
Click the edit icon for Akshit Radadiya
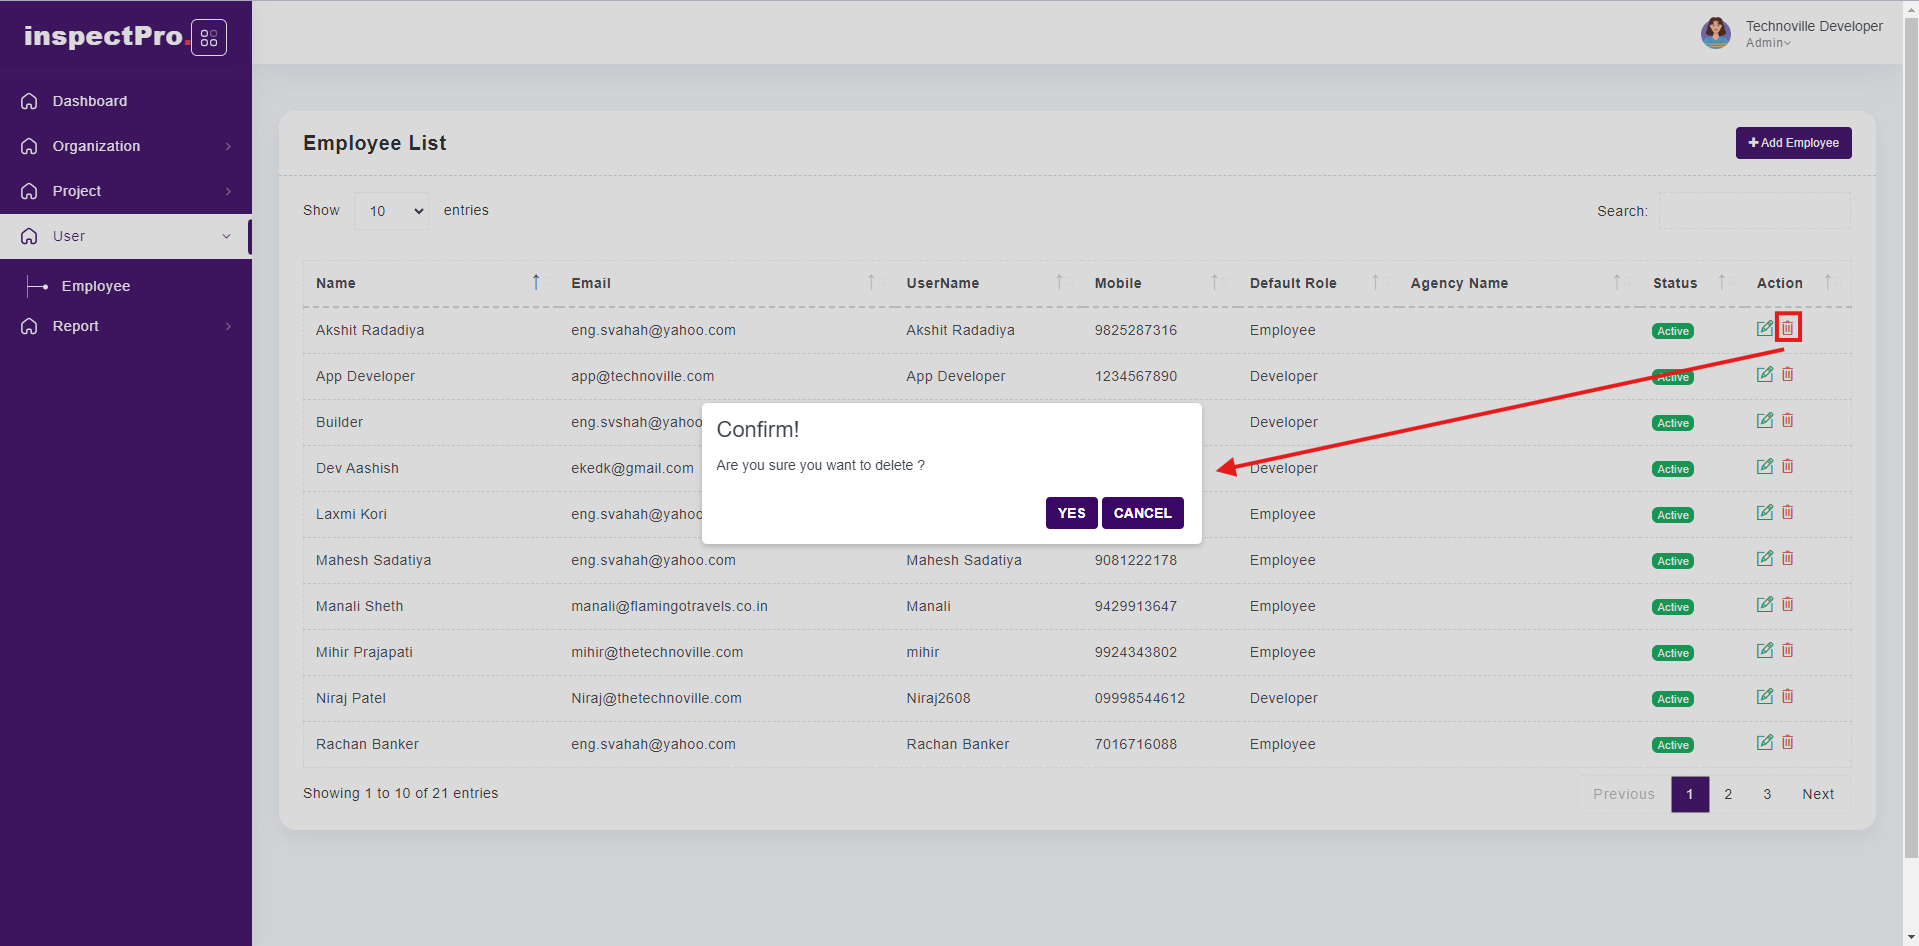point(1764,328)
